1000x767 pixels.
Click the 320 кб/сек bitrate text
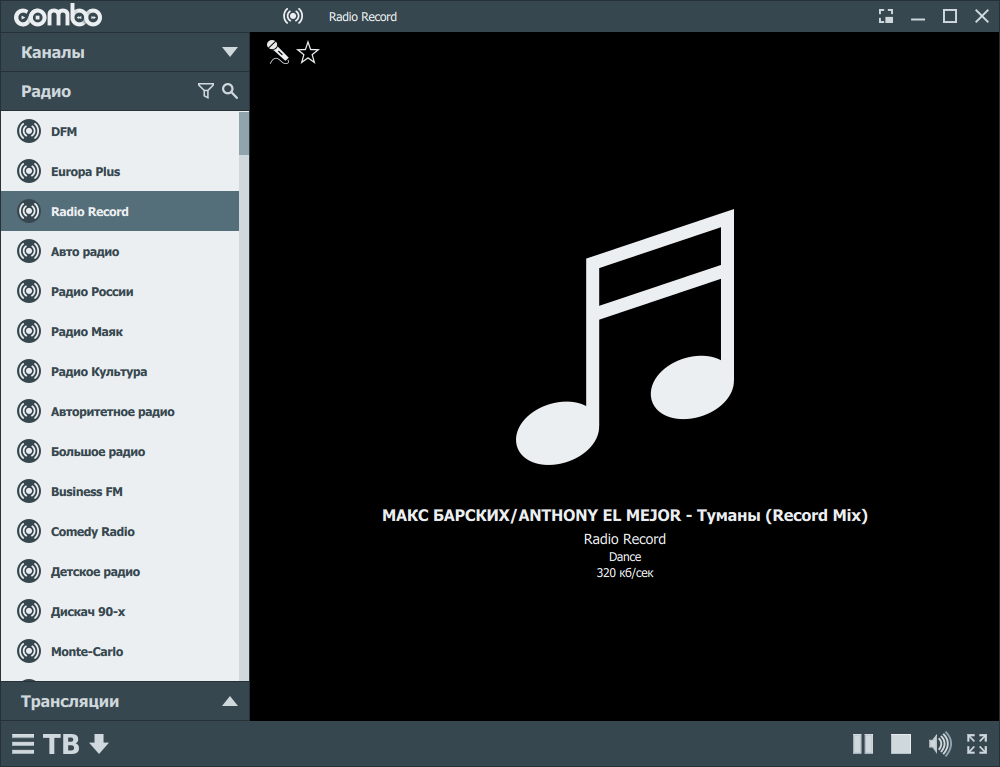(625, 573)
